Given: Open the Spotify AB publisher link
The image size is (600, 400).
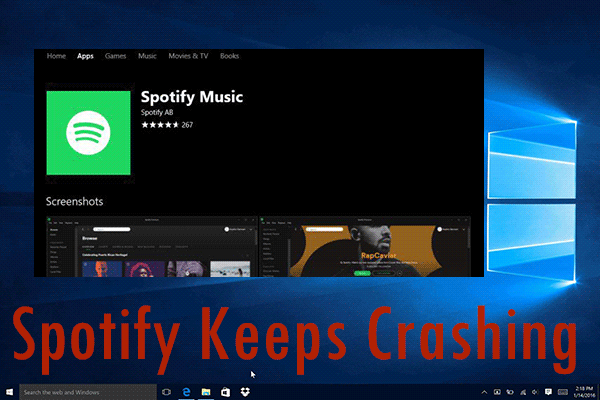Looking at the screenshot, I should 157,112.
